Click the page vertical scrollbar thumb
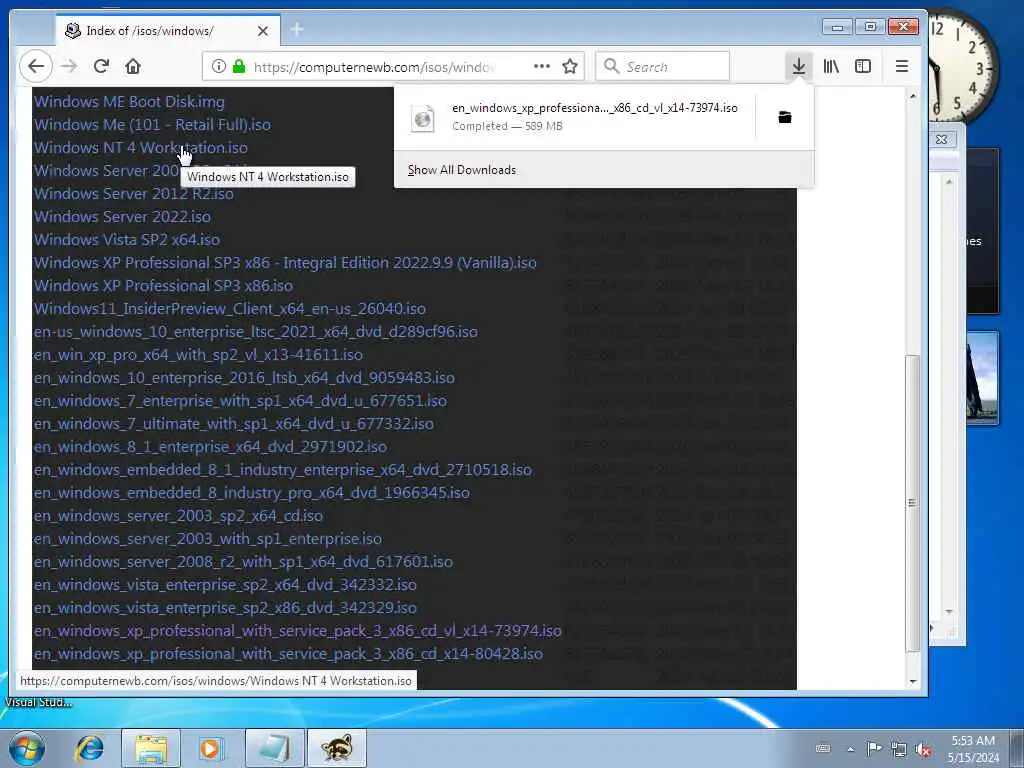The height and width of the screenshot is (768, 1024). [x=912, y=503]
